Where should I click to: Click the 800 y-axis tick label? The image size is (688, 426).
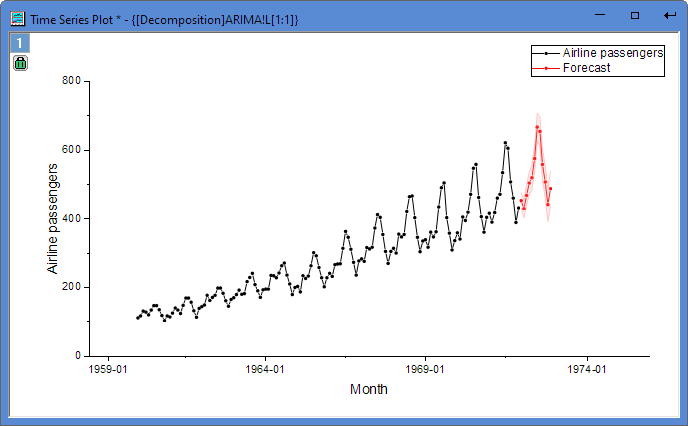click(70, 81)
